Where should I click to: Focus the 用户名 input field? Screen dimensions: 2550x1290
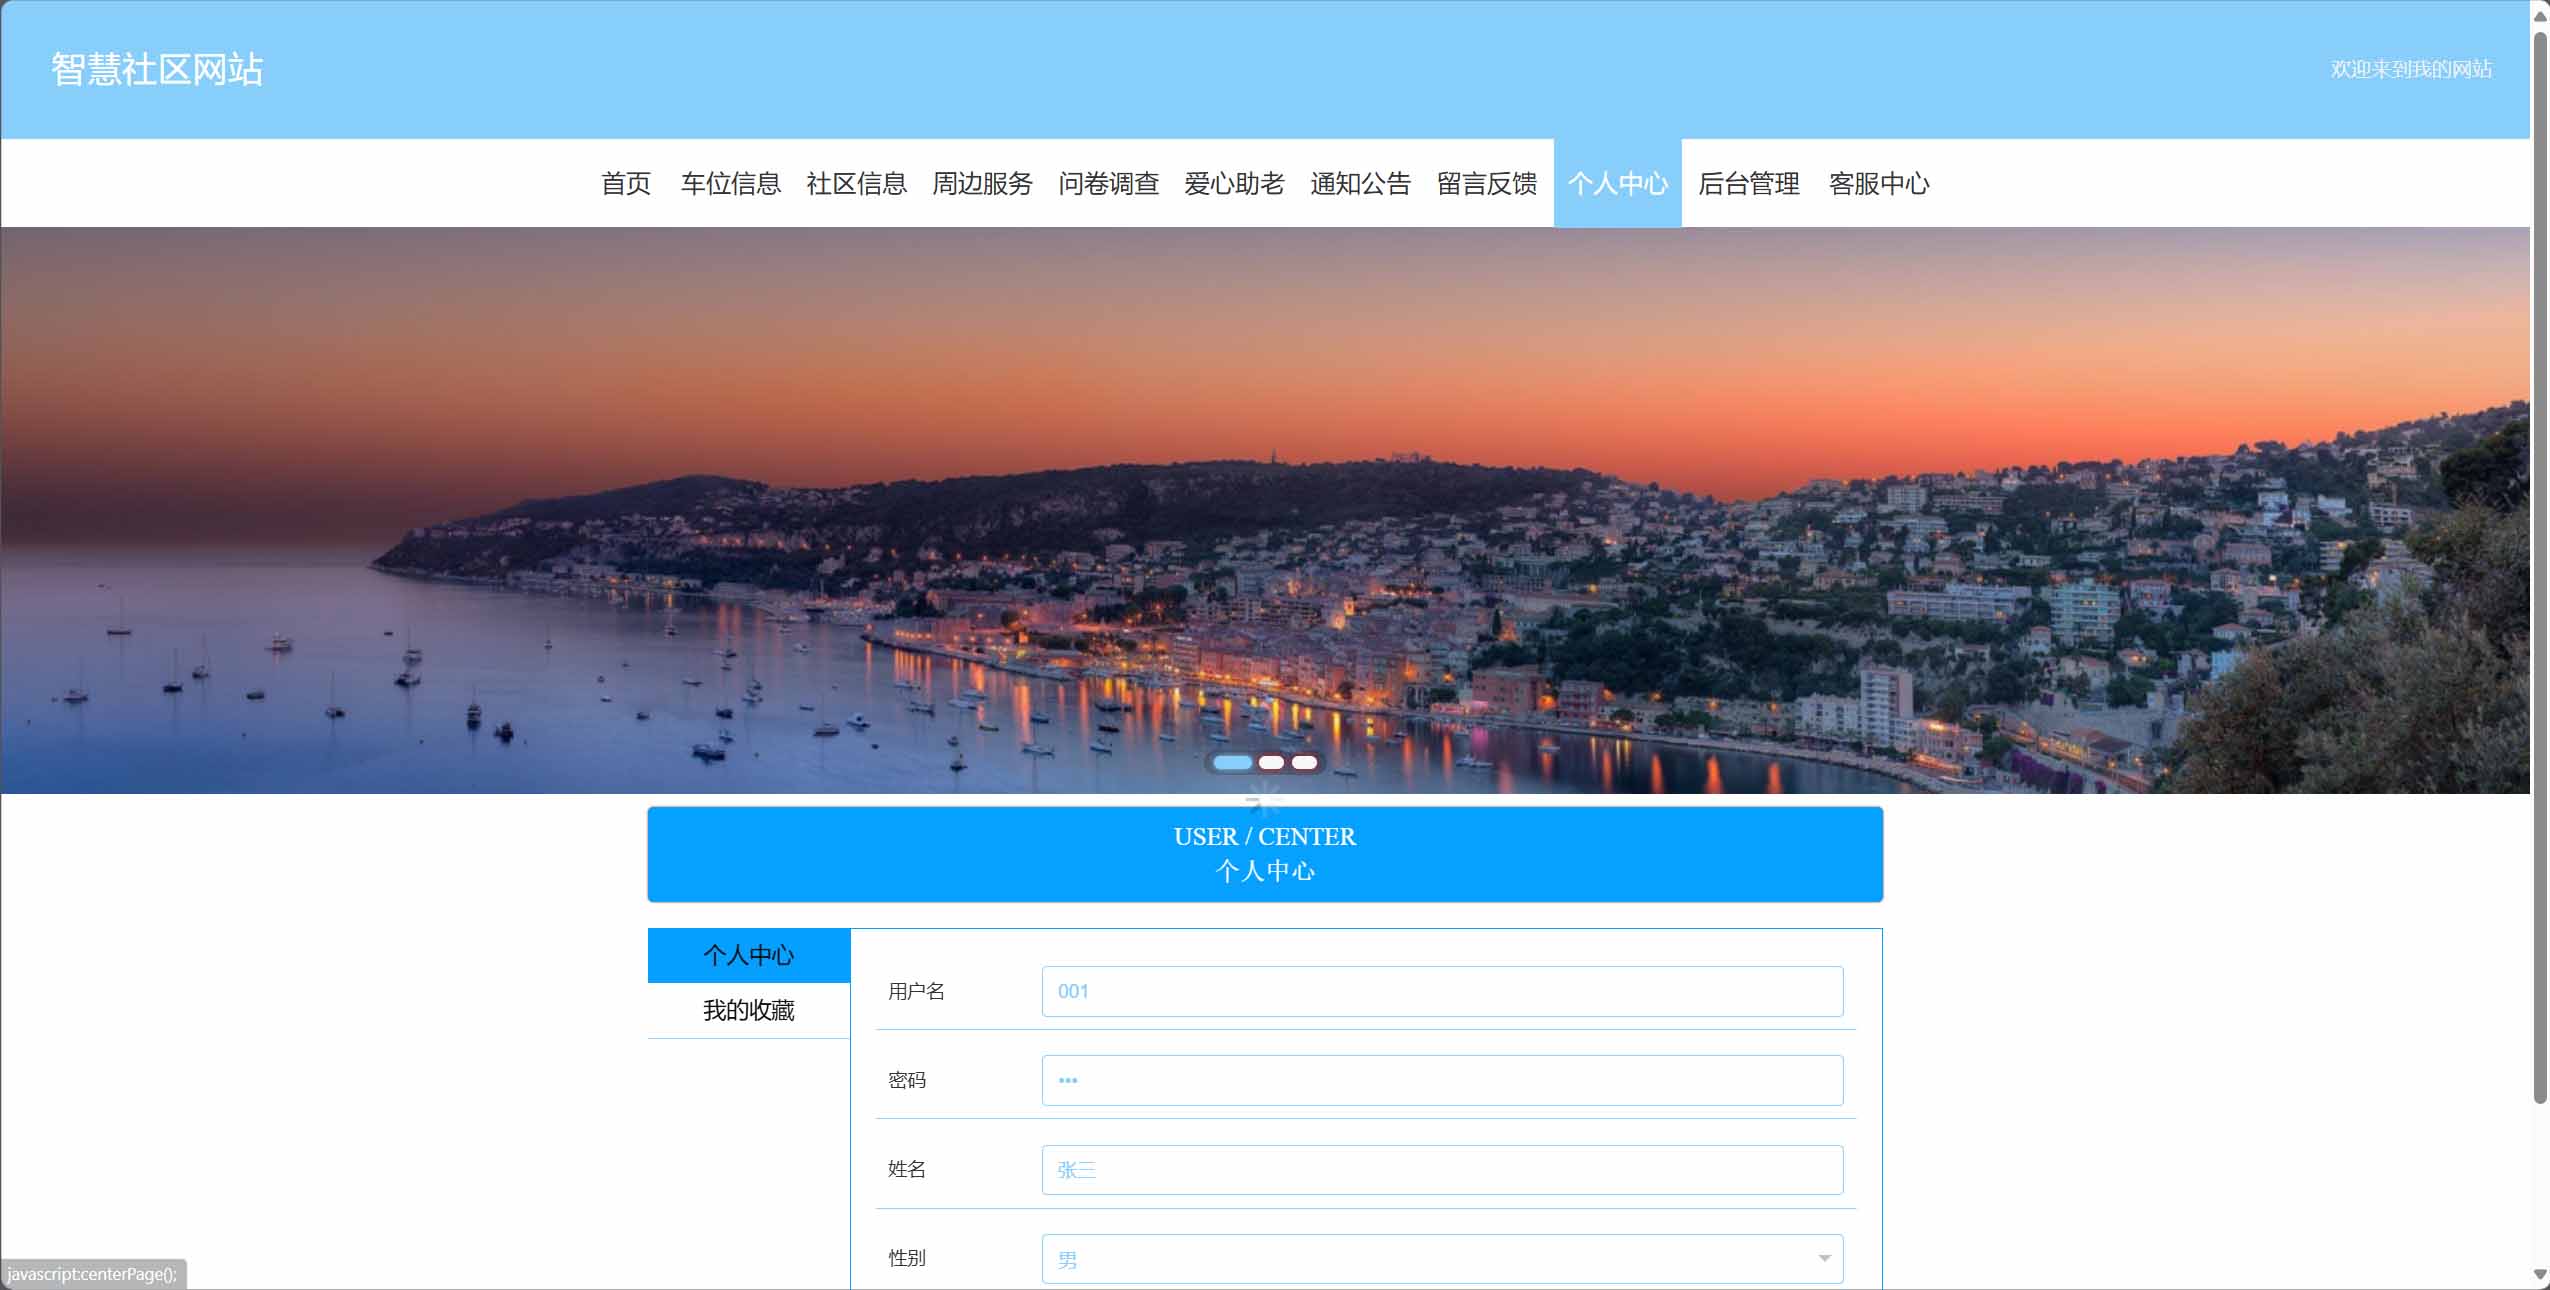click(x=1442, y=991)
